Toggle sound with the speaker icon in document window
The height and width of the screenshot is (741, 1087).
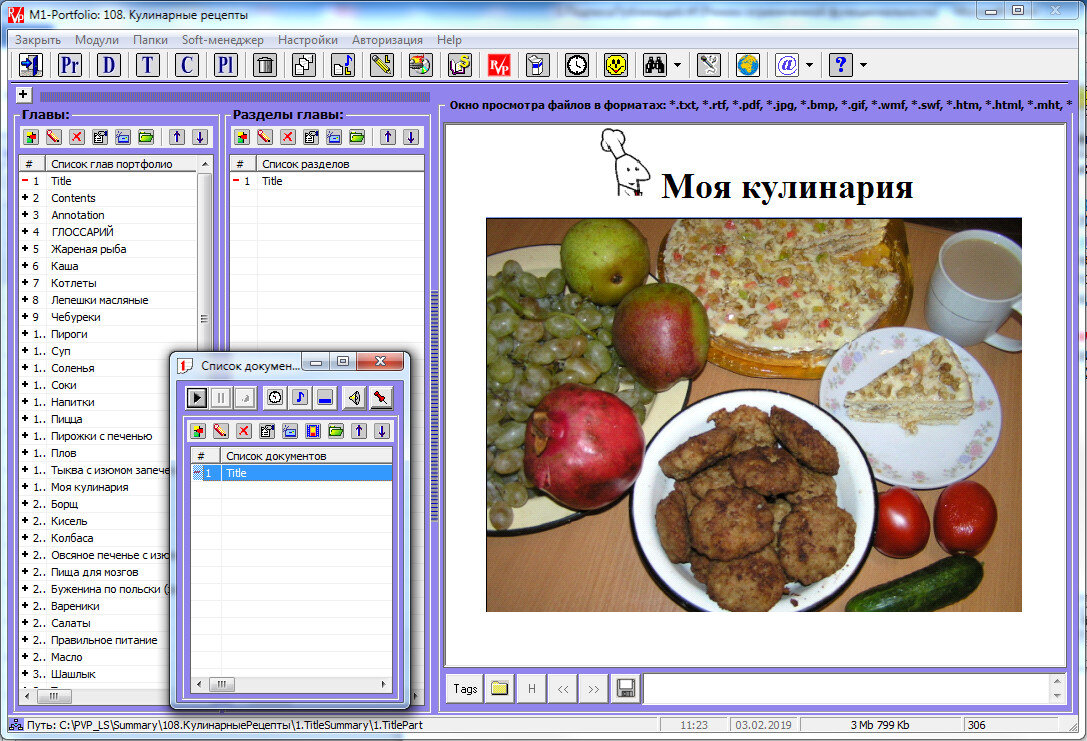353,397
